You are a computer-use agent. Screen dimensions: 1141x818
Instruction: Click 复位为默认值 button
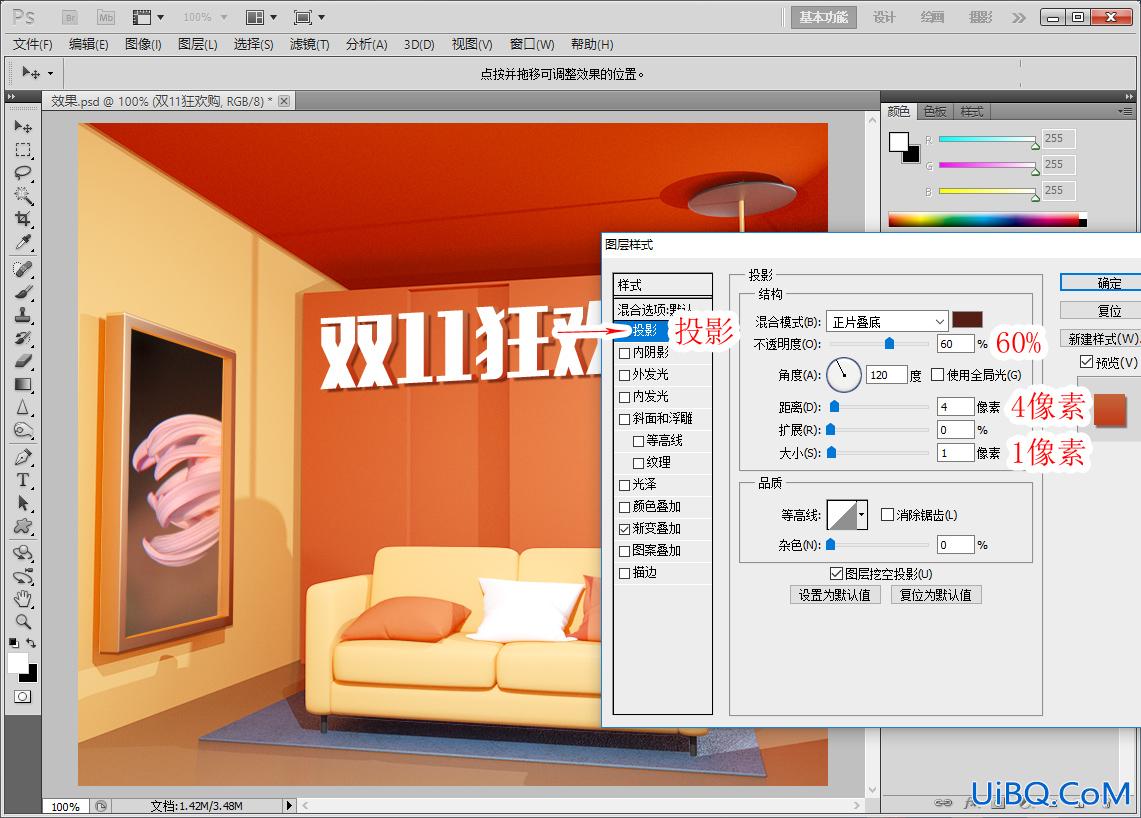[936, 595]
